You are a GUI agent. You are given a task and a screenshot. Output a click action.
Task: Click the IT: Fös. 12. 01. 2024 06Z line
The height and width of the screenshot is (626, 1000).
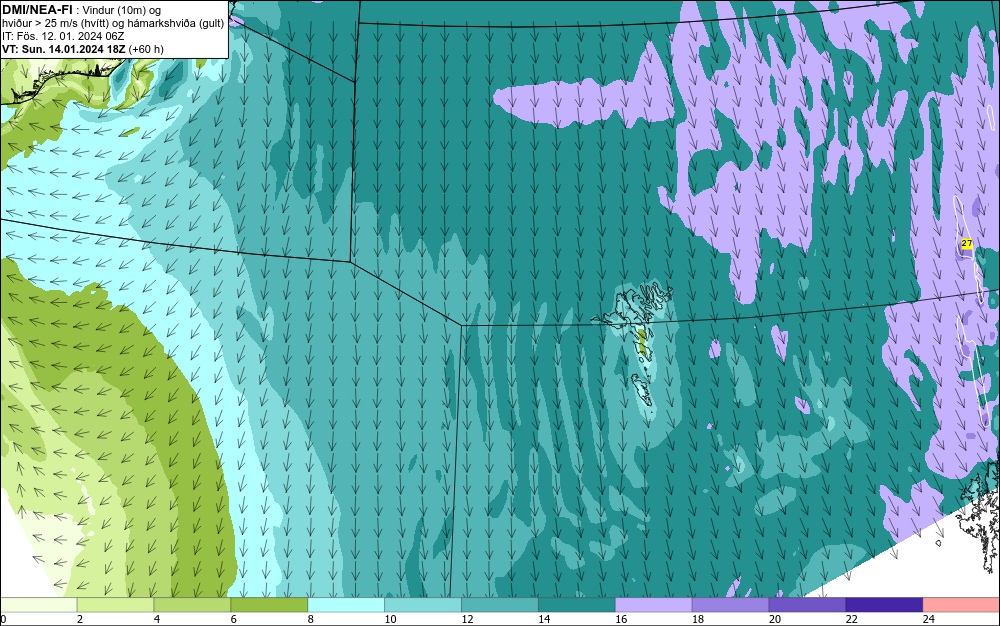point(62,36)
